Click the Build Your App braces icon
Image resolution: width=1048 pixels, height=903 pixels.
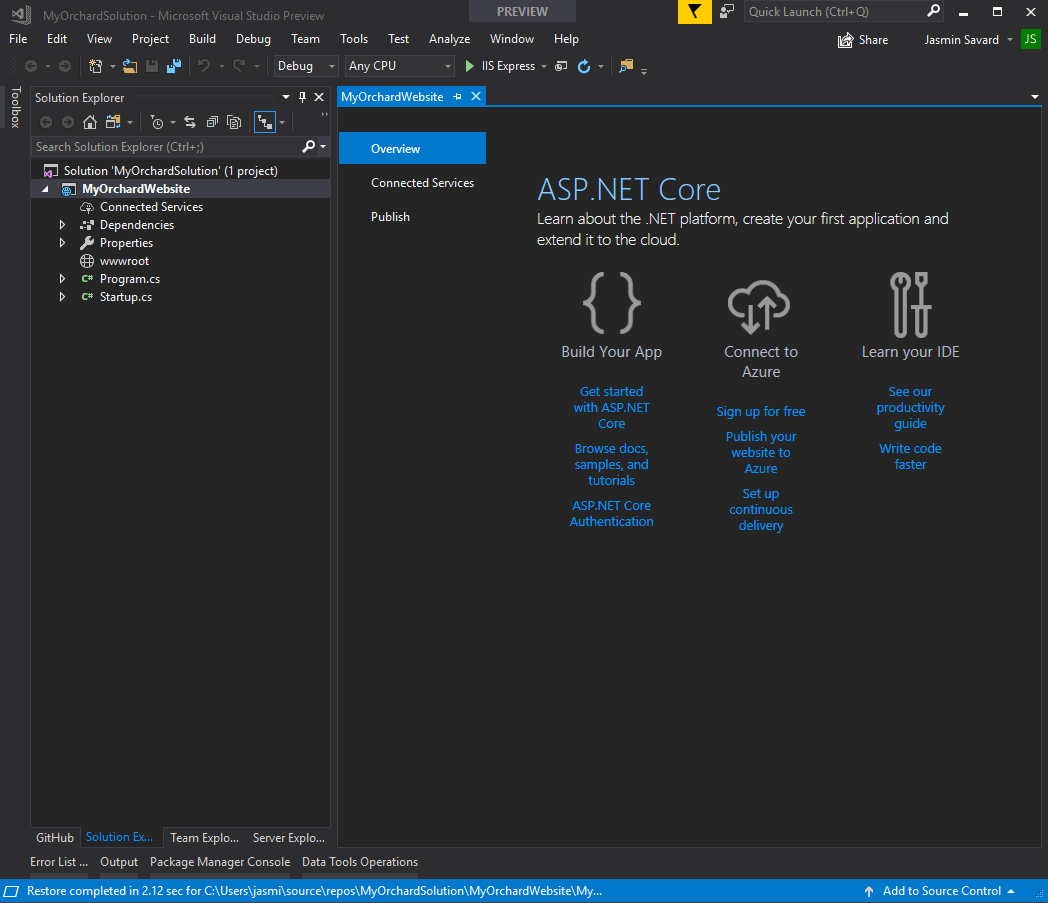click(x=612, y=303)
